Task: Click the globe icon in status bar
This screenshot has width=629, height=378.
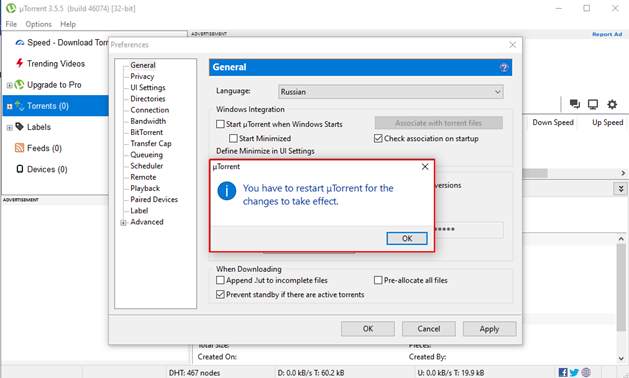Action: click(x=586, y=372)
